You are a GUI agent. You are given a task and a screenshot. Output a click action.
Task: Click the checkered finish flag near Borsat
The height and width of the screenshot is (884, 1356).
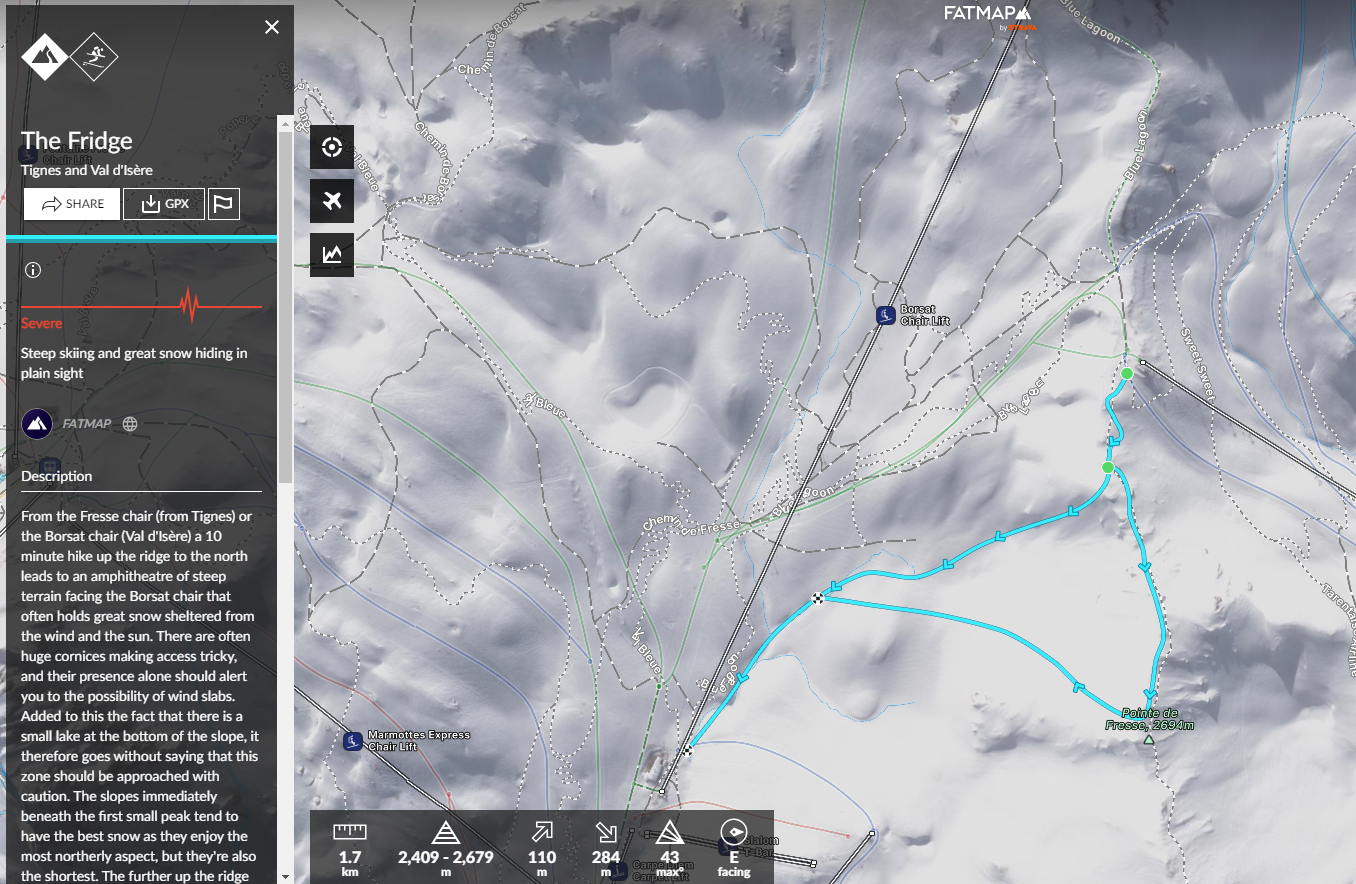point(818,598)
